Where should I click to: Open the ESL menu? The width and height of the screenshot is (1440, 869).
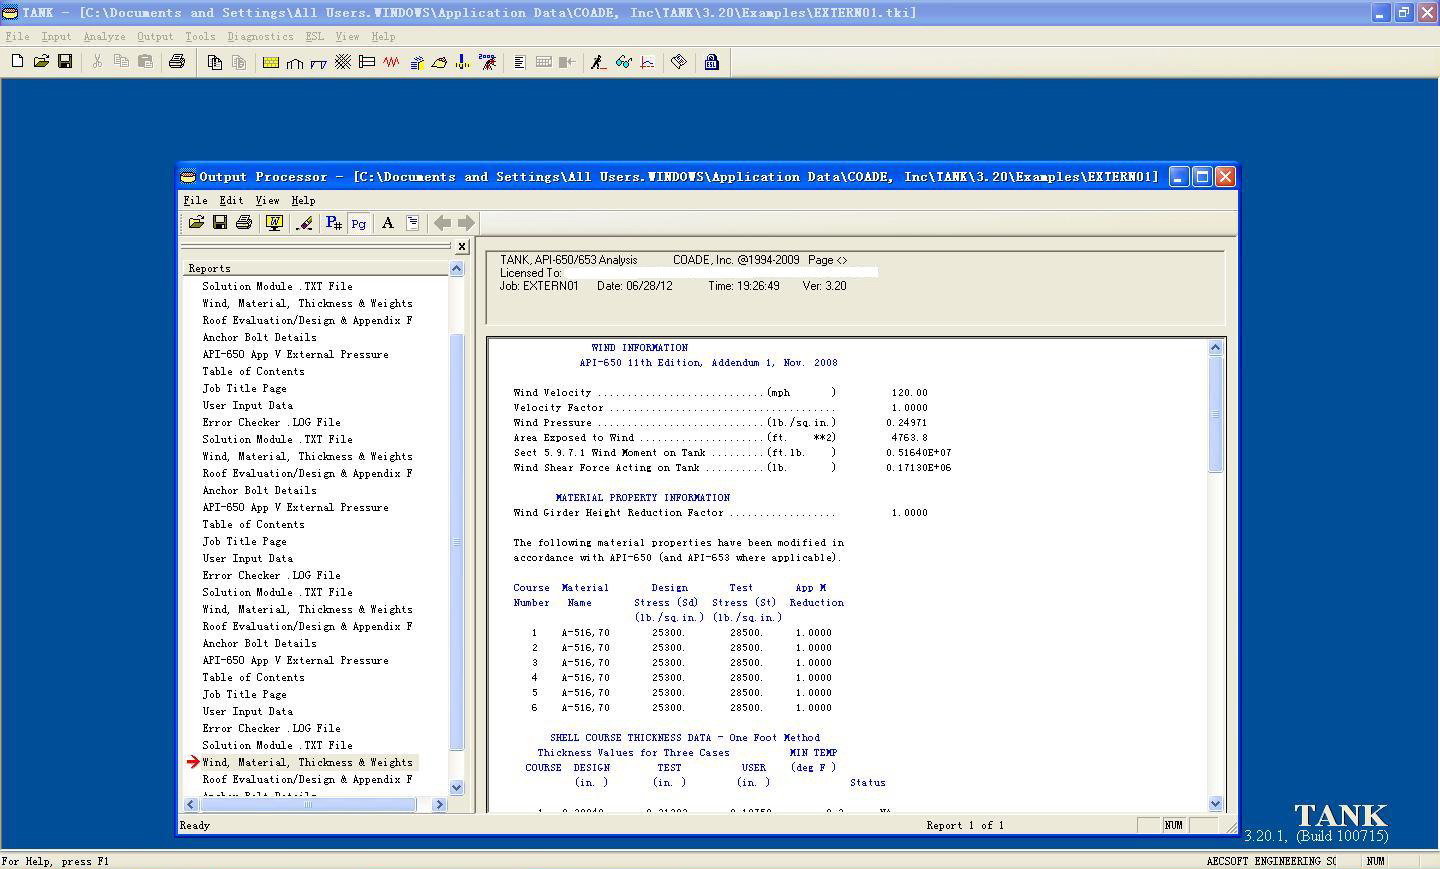(x=314, y=36)
